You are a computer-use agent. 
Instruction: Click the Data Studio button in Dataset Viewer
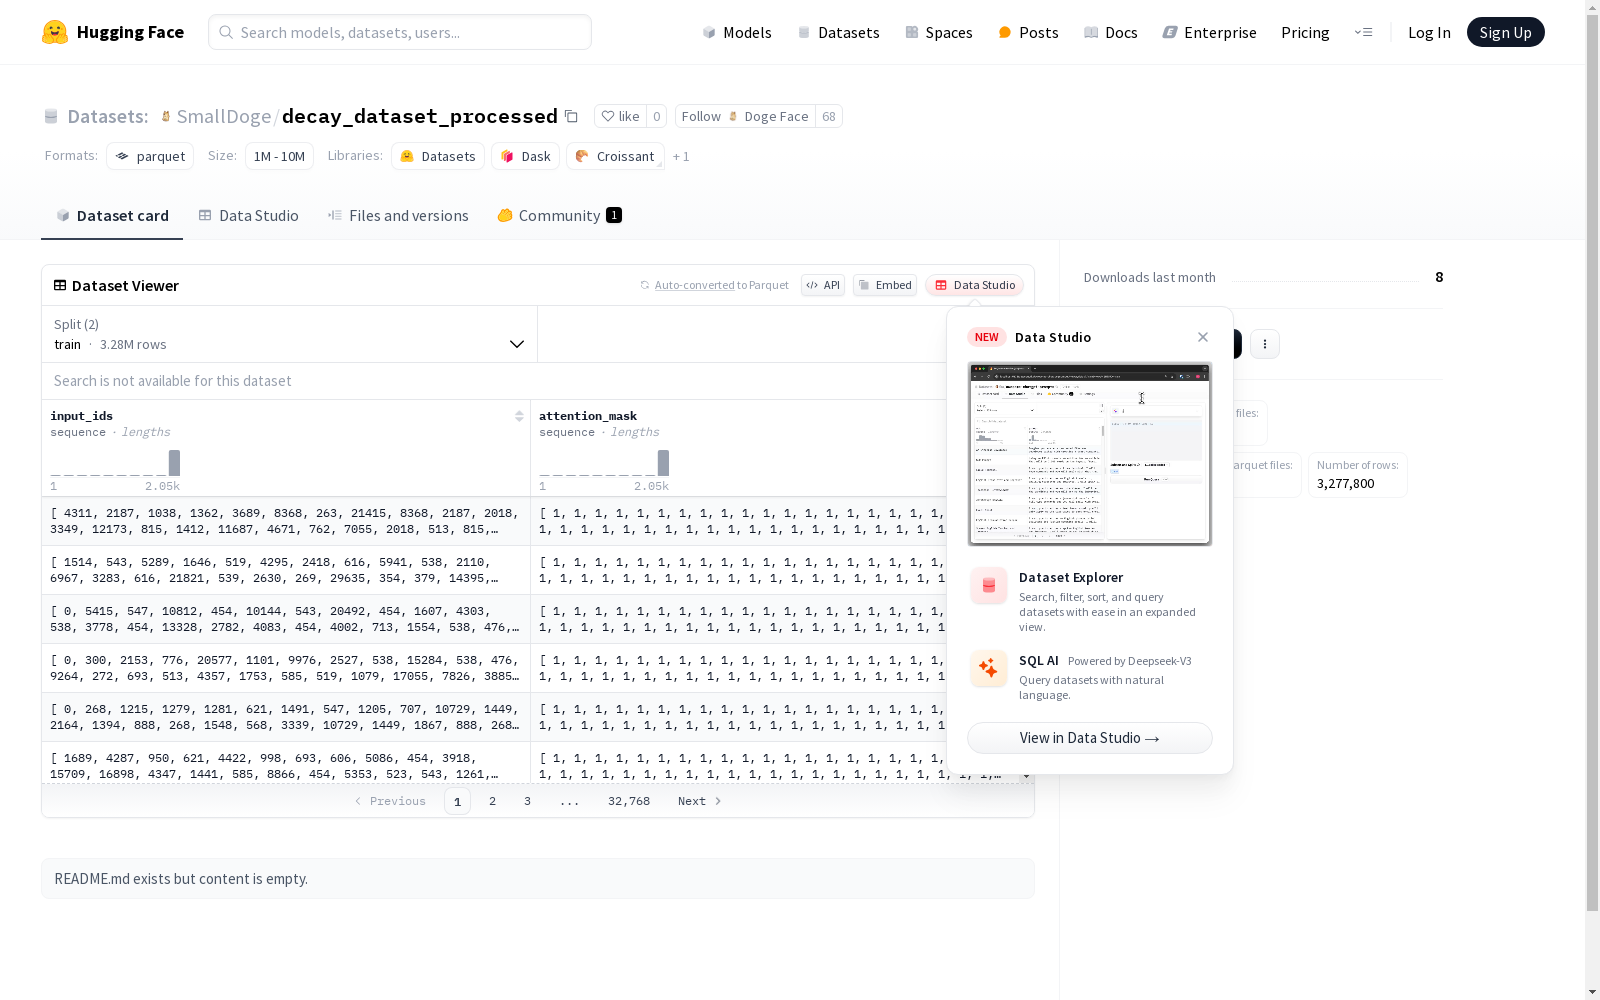(974, 285)
